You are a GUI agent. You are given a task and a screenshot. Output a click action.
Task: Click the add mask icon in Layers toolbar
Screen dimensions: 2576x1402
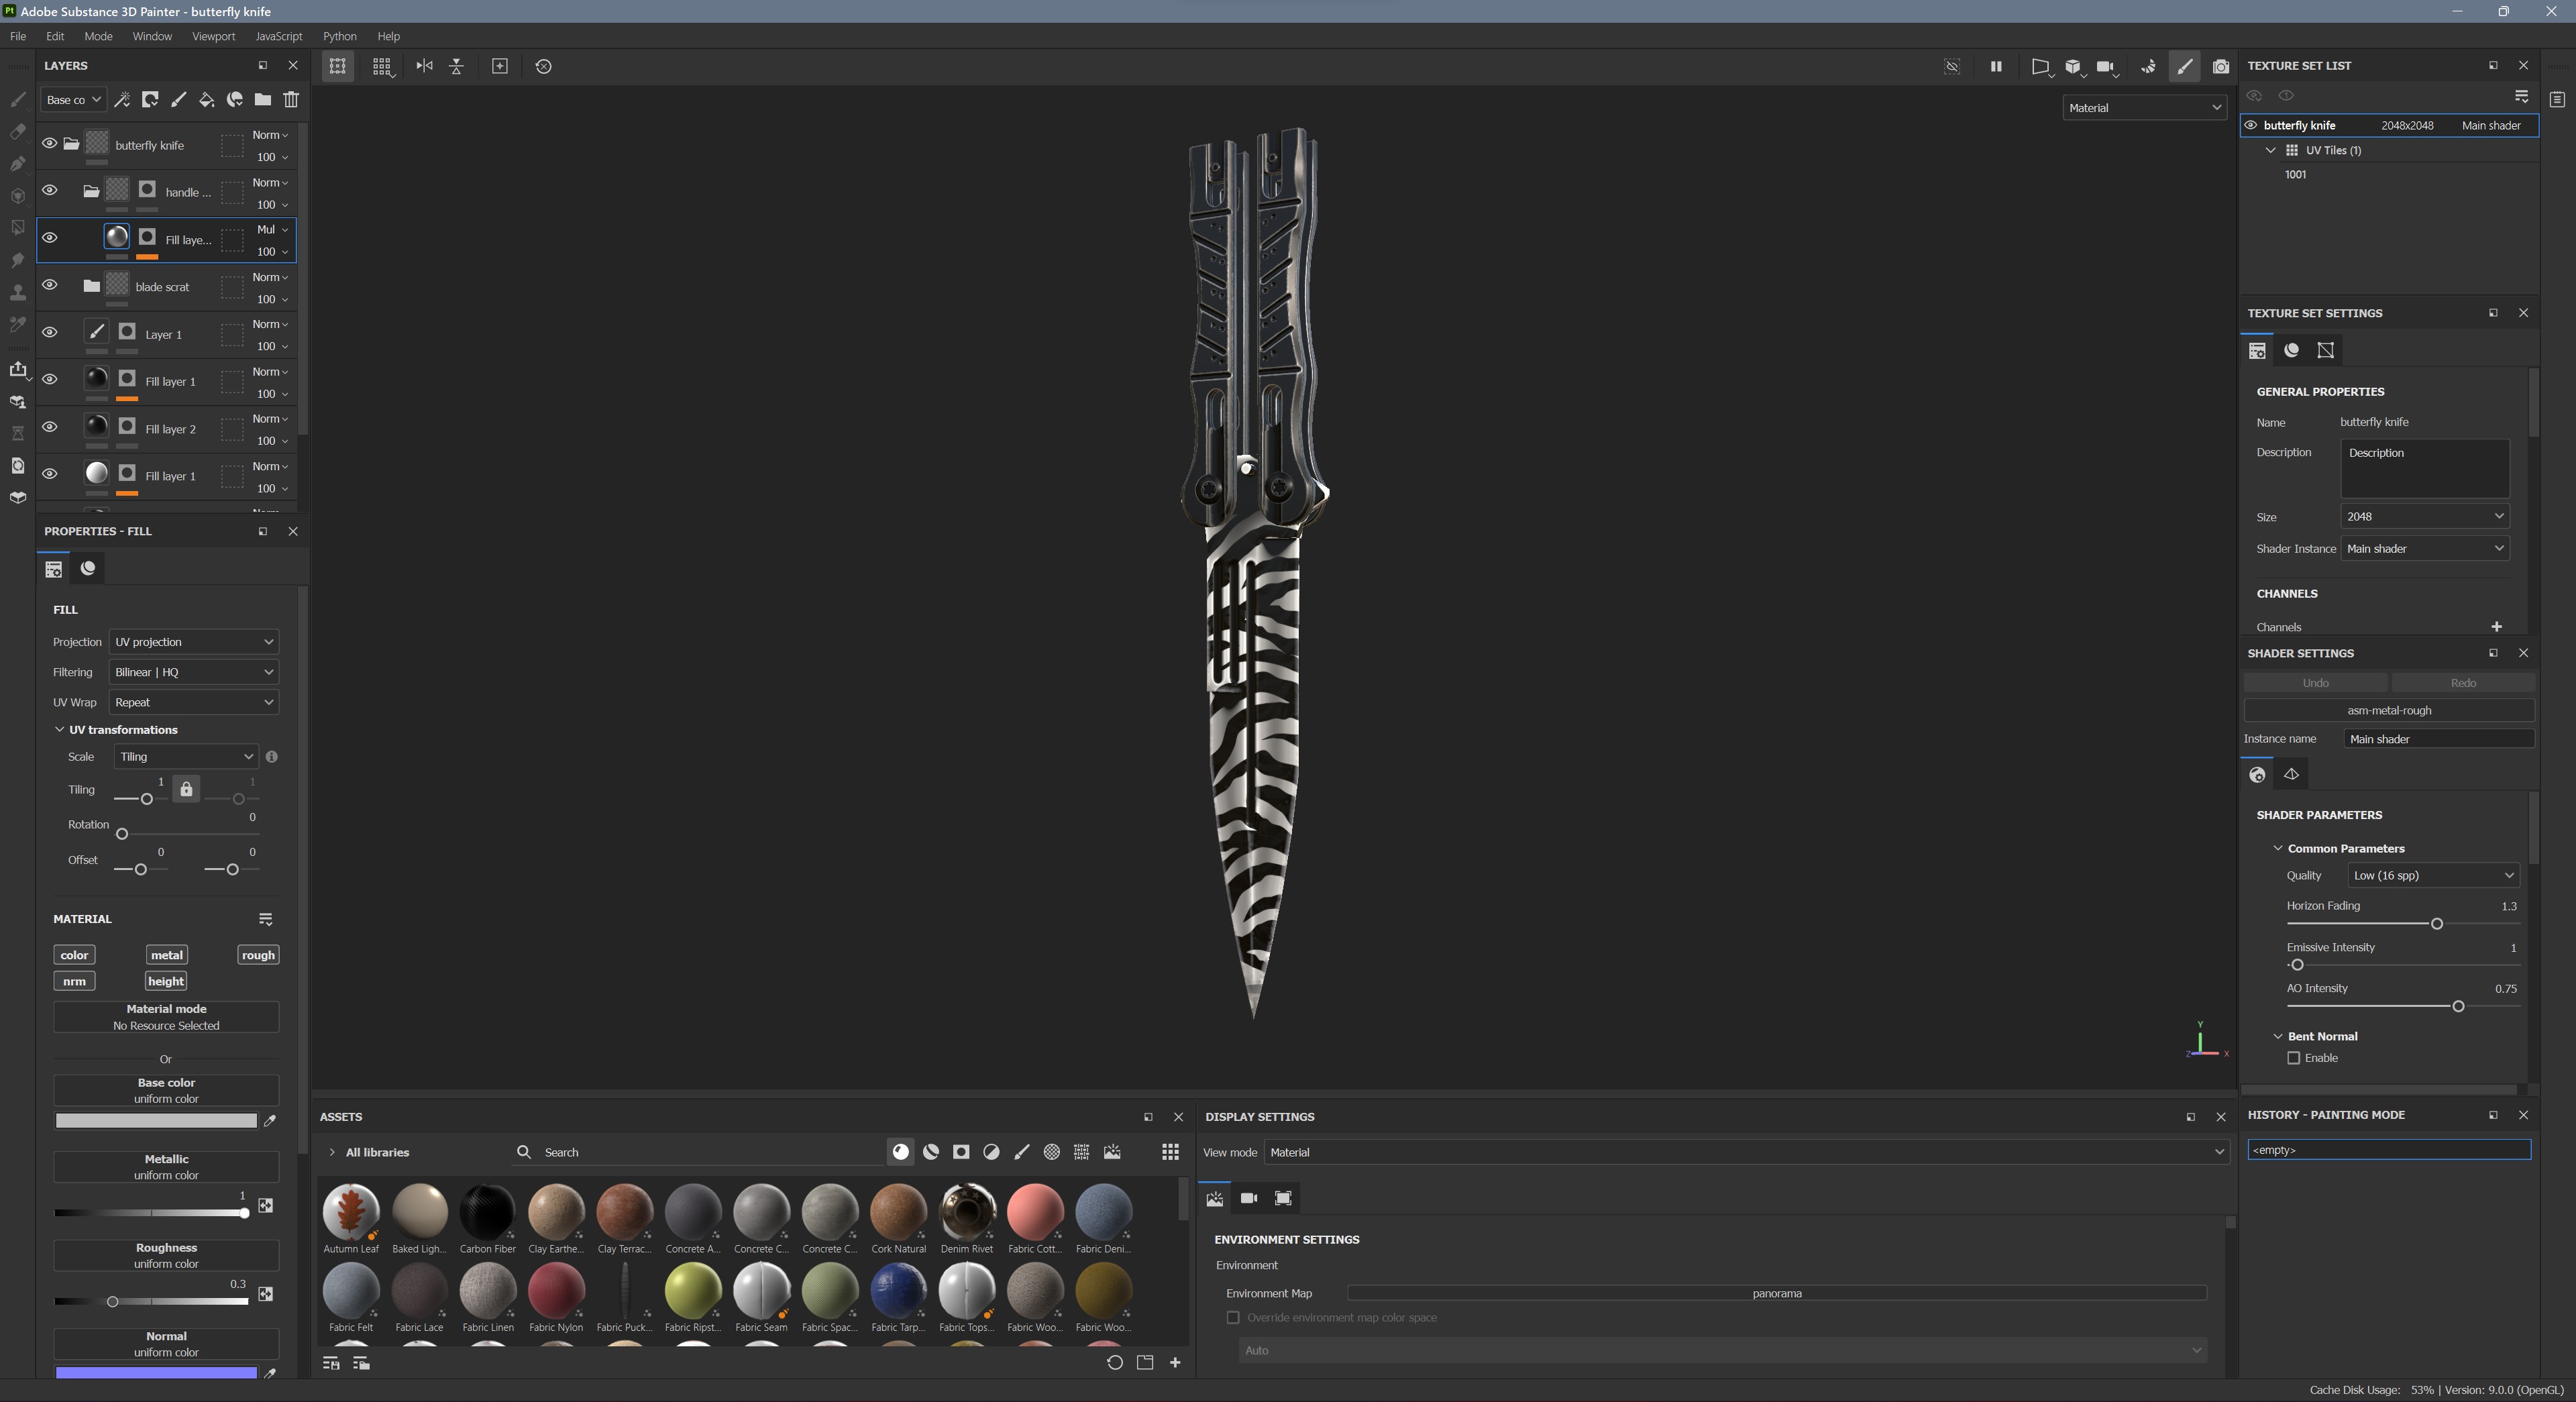pyautogui.click(x=150, y=100)
